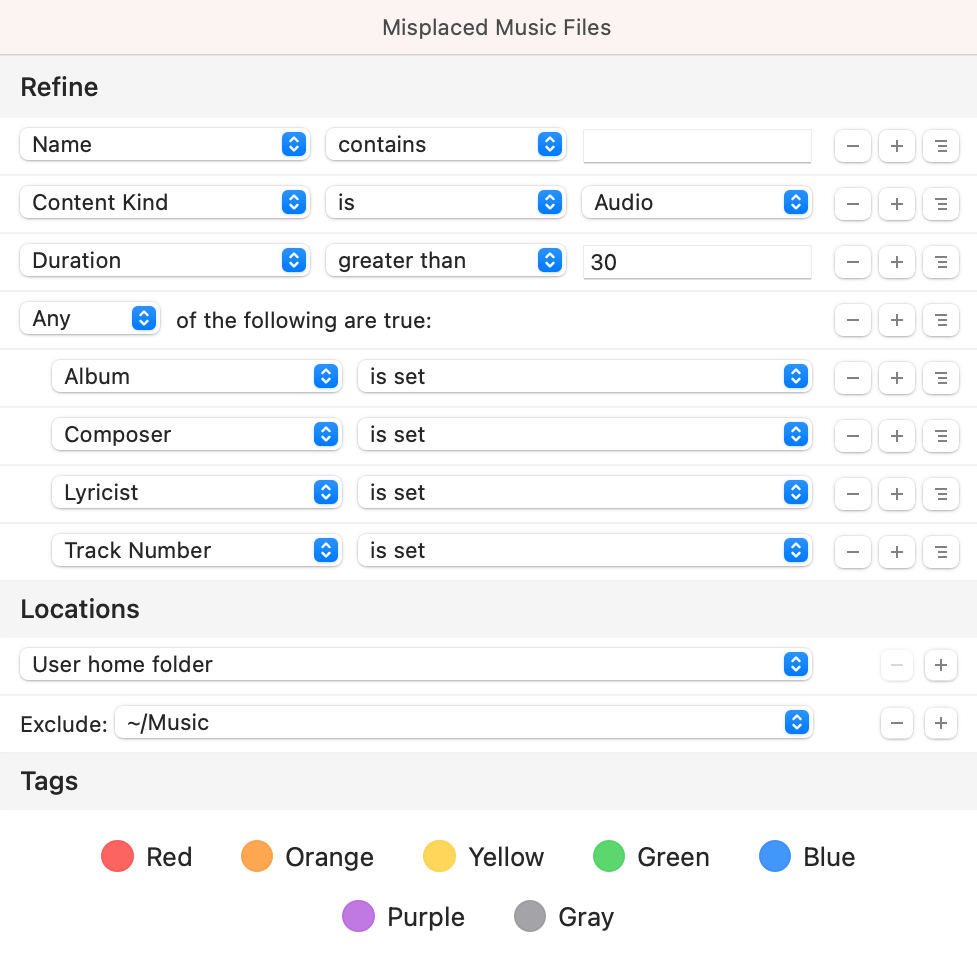Click the Name contains text field

tap(697, 146)
